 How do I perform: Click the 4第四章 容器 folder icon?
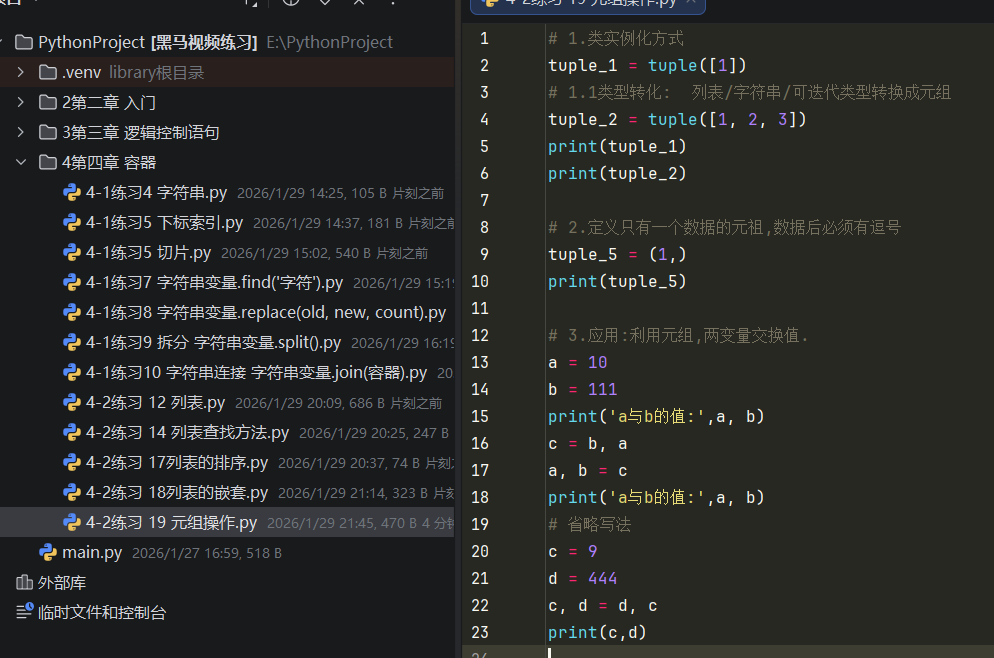pos(48,162)
